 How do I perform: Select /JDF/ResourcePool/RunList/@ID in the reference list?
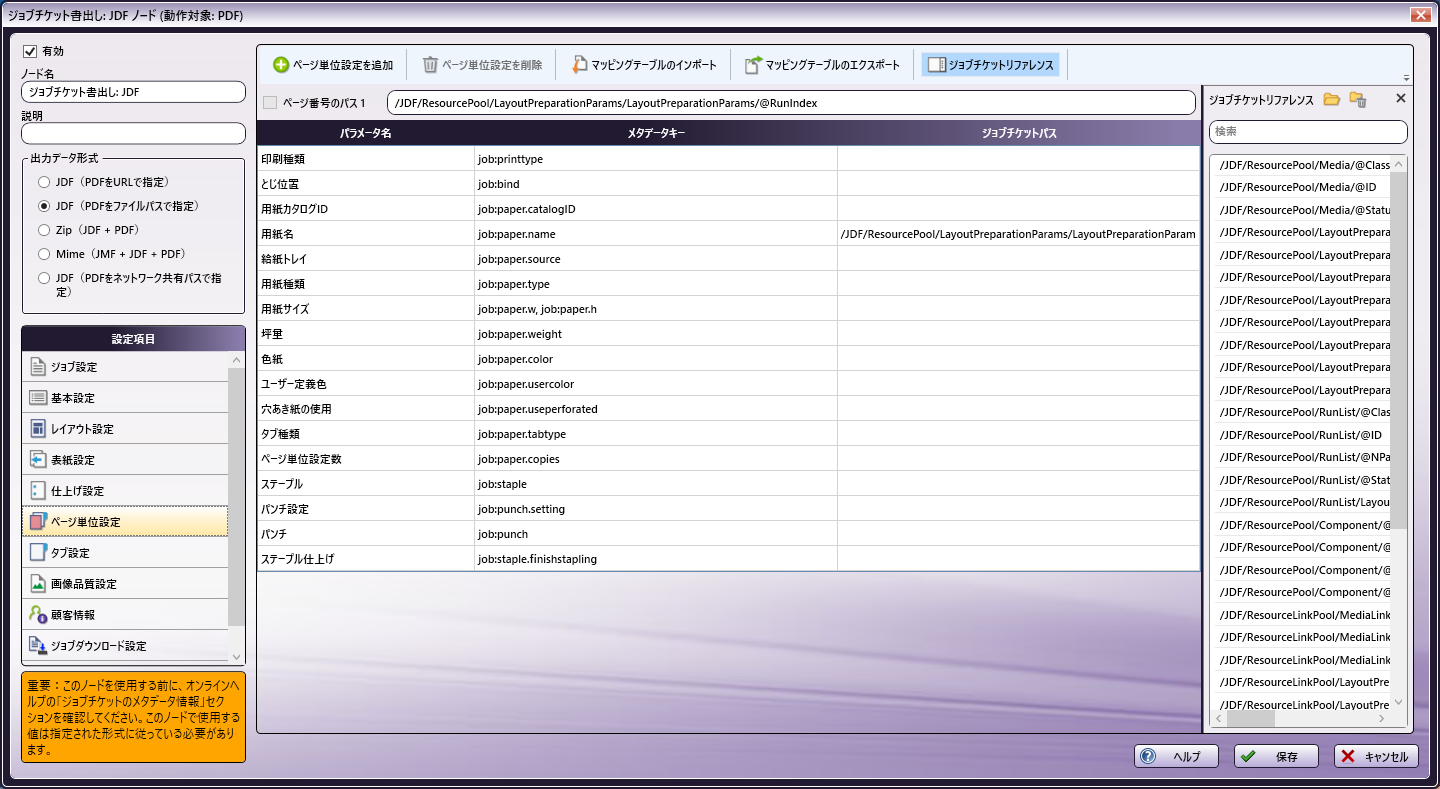1300,435
